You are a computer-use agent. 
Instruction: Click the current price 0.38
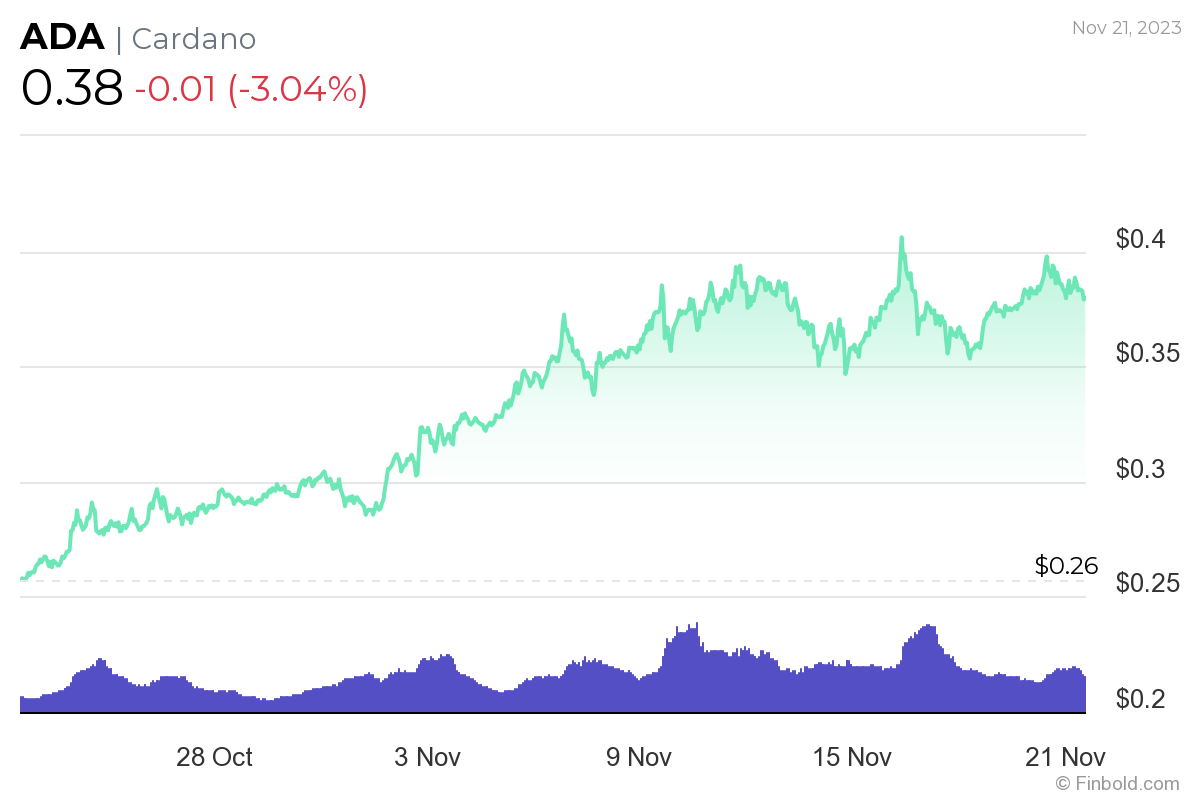pyautogui.click(x=71, y=89)
